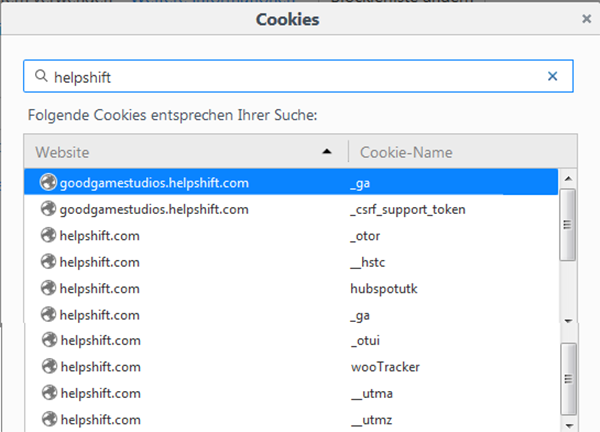Click the _otor cookie name
The height and width of the screenshot is (432, 600).
(365, 236)
